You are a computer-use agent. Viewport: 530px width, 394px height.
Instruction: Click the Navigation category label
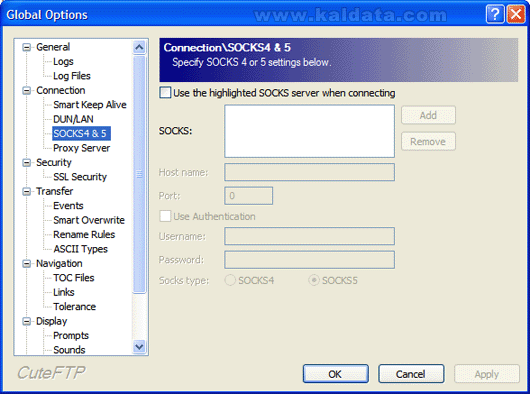pyautogui.click(x=59, y=264)
